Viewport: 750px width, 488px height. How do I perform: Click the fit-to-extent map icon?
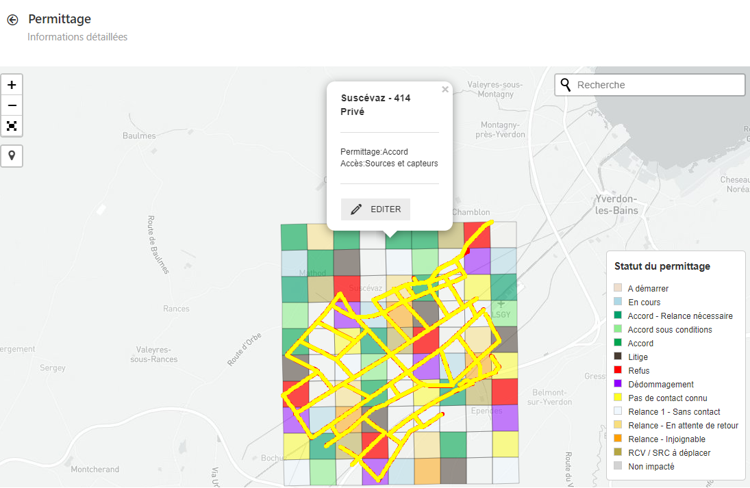point(12,127)
